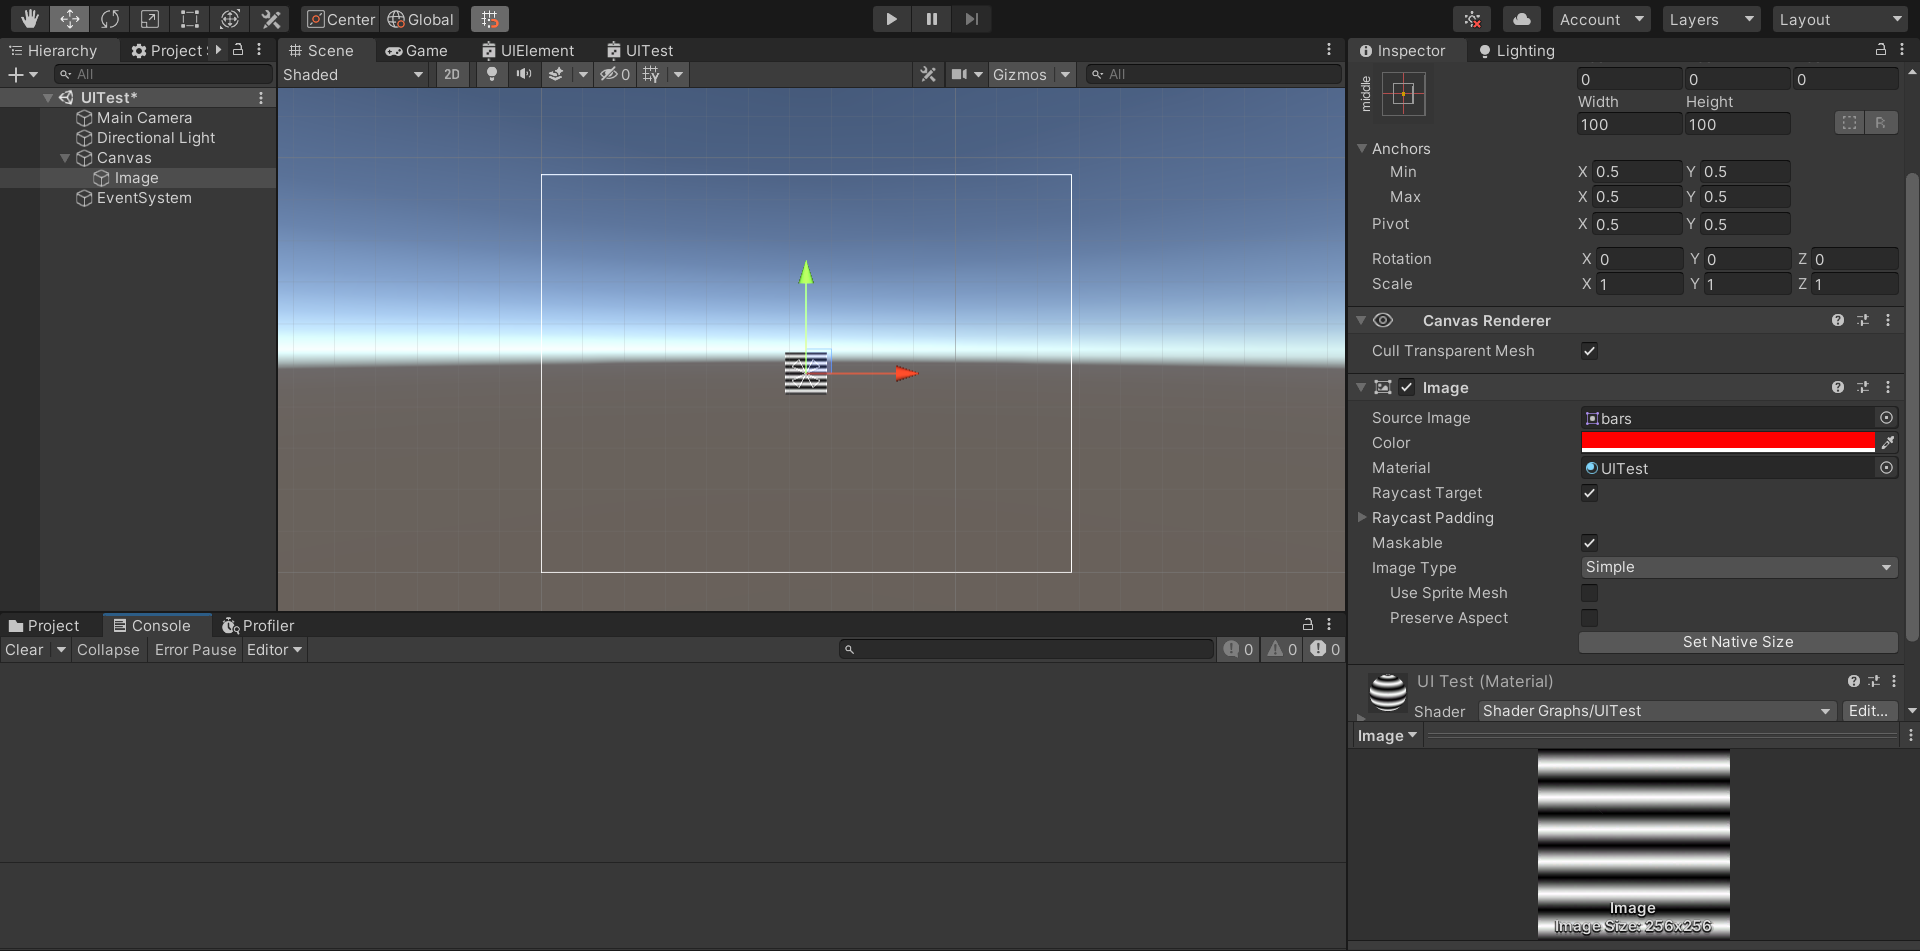The height and width of the screenshot is (951, 1920).
Task: Disable the Raycast Target checkbox
Action: pyautogui.click(x=1589, y=493)
